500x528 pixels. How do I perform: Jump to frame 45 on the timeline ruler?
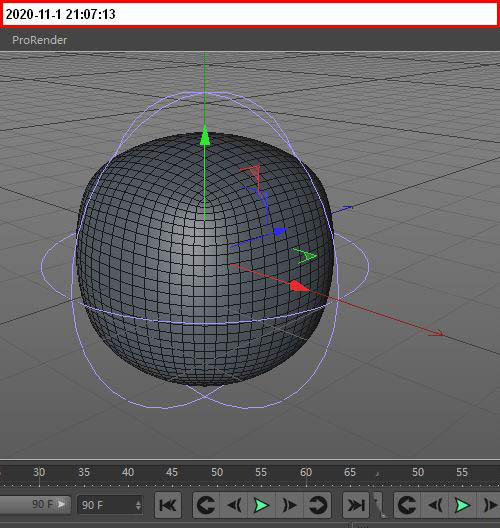click(x=172, y=472)
